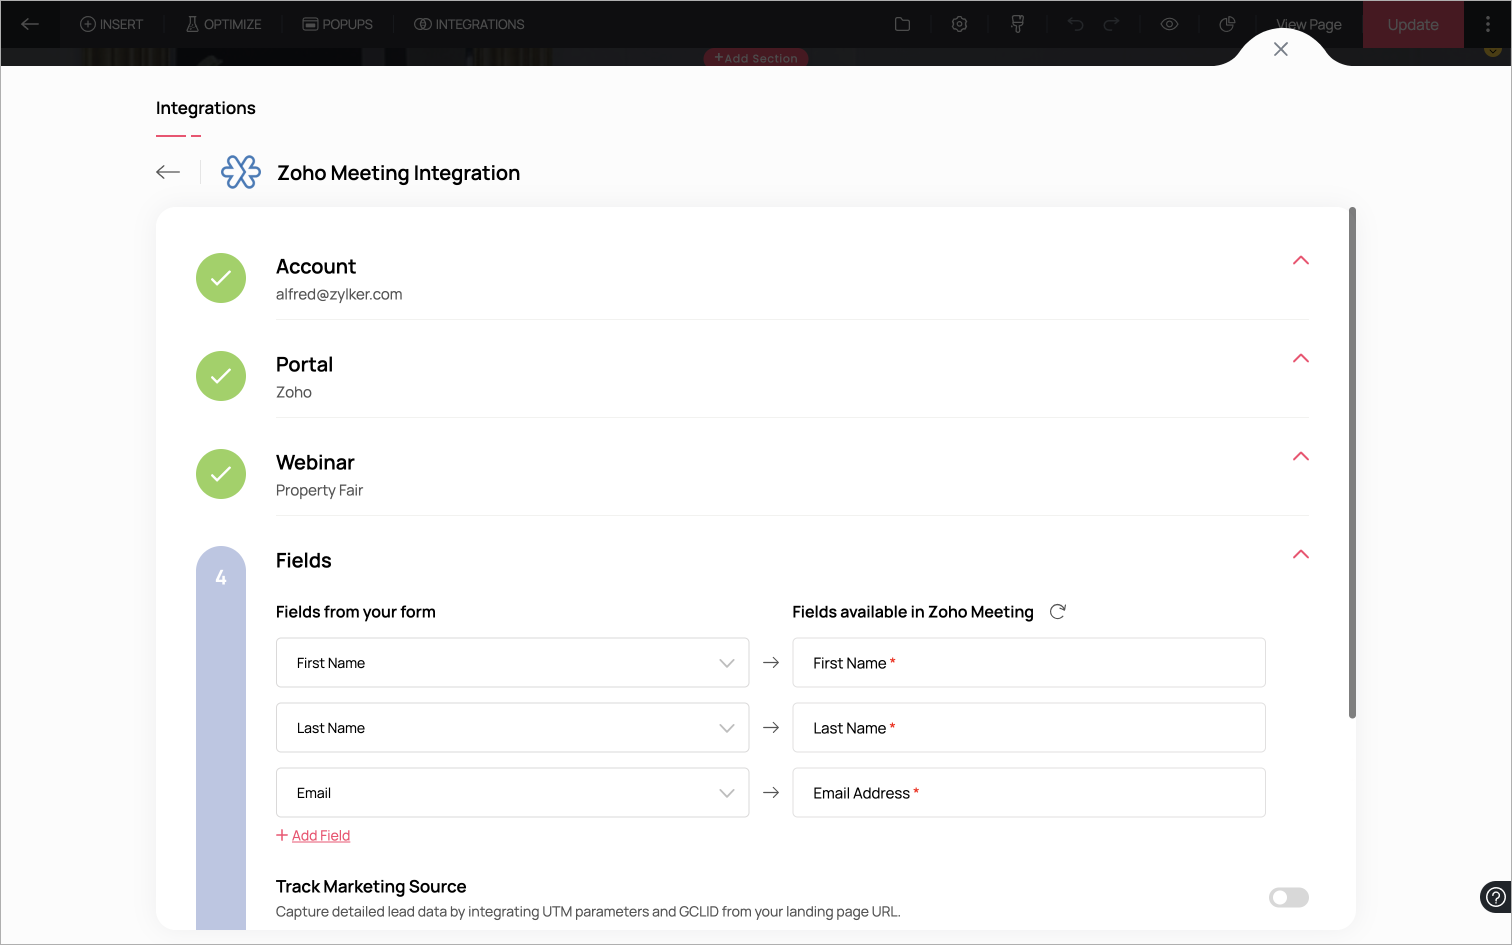
Task: Open the analytics pie chart icon
Action: click(x=1227, y=24)
